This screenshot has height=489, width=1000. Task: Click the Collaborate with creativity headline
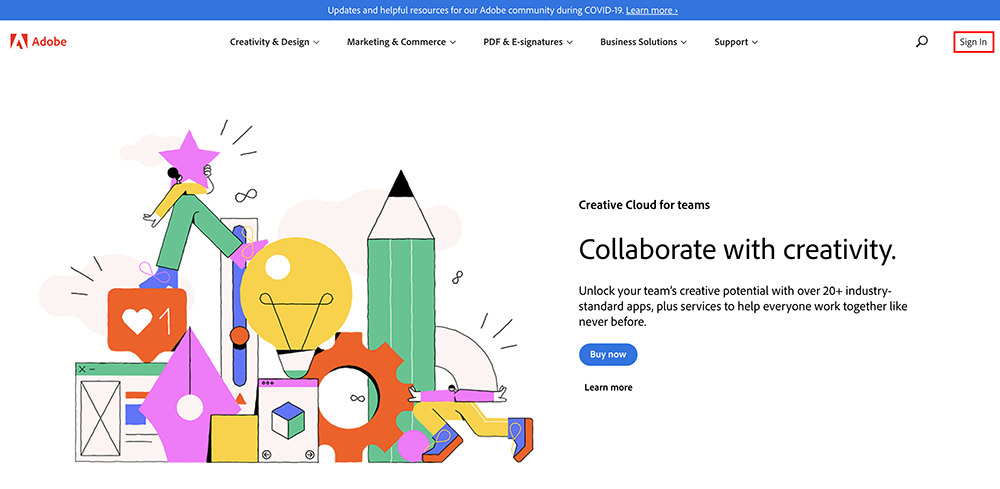(737, 248)
